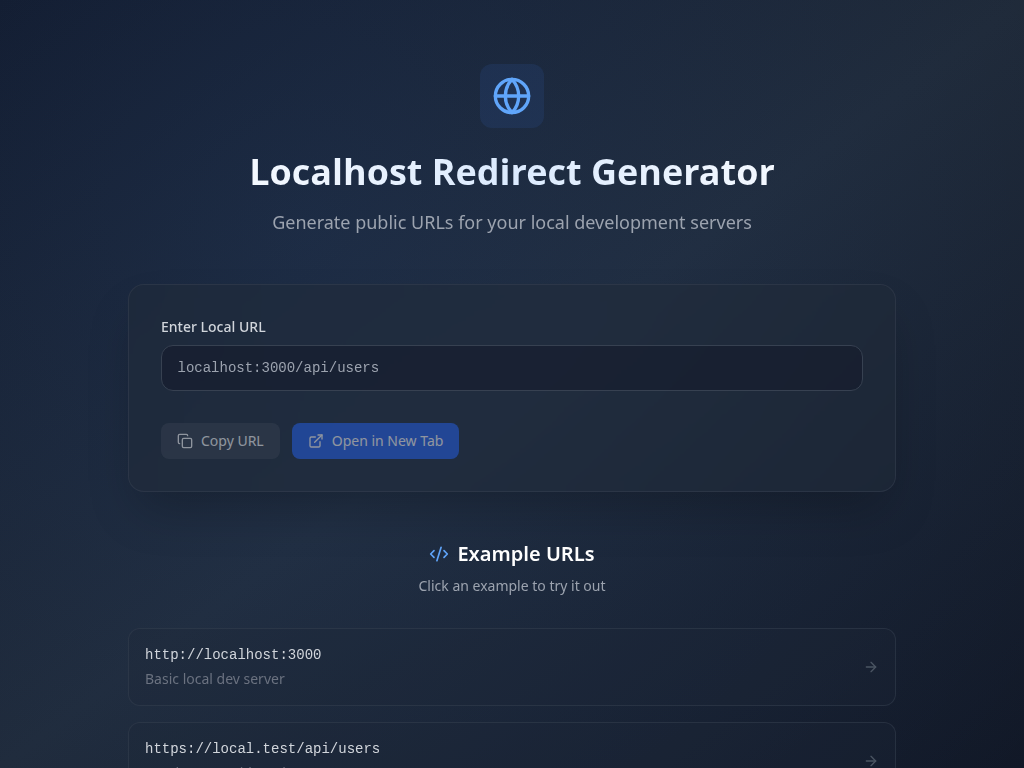The height and width of the screenshot is (768, 1024).
Task: Click the 'Example URLs' heading text
Action: tap(526, 554)
